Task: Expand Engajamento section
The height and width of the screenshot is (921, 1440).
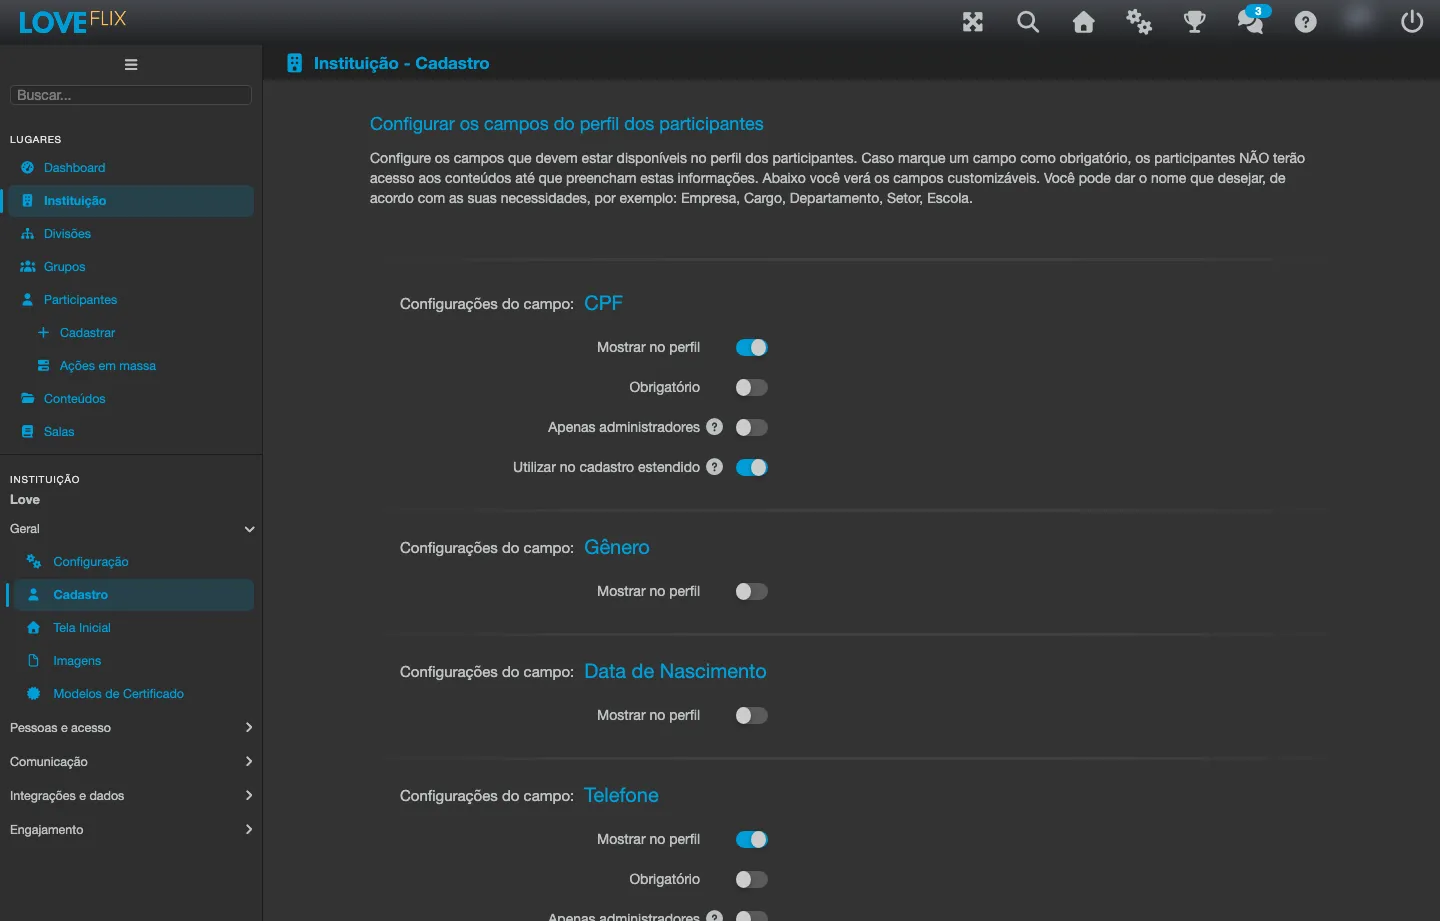Action: (131, 830)
